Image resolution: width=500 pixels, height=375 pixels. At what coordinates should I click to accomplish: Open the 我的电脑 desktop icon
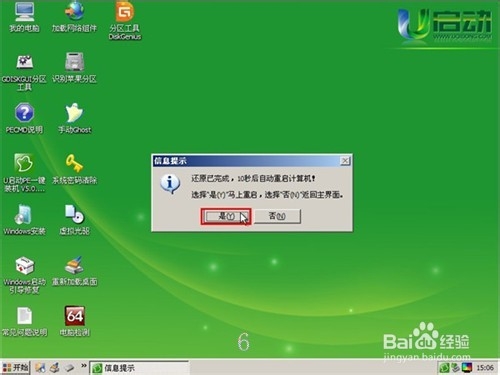pos(24,17)
